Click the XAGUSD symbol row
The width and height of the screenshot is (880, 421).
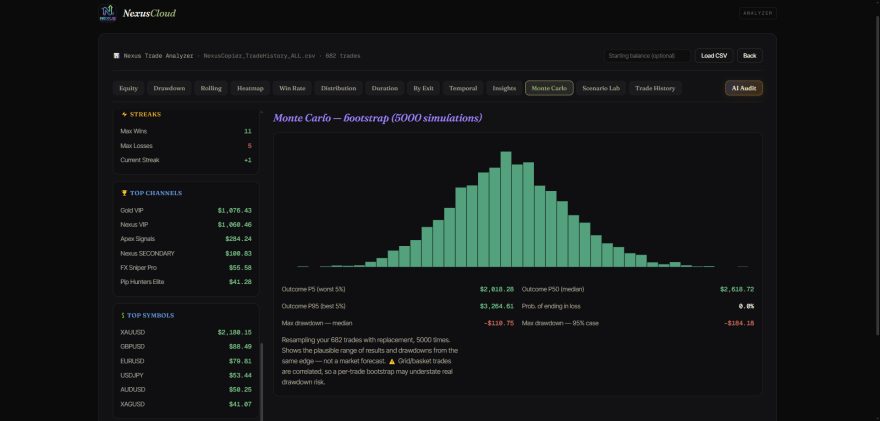point(186,404)
